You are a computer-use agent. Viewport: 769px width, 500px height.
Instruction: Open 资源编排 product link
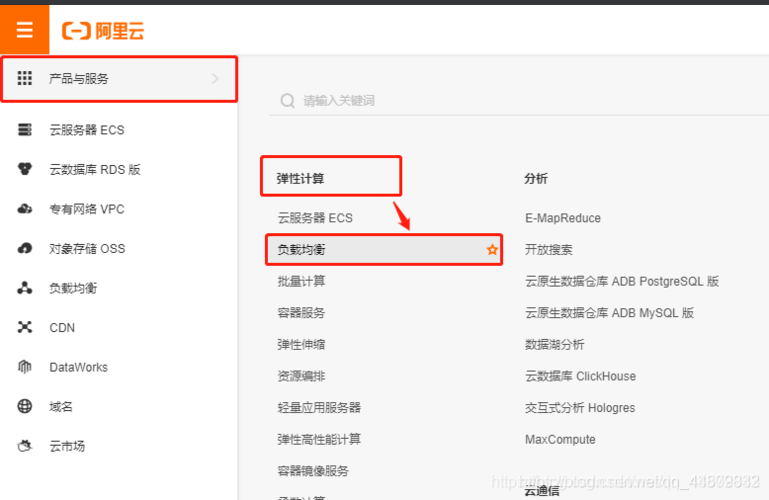301,376
